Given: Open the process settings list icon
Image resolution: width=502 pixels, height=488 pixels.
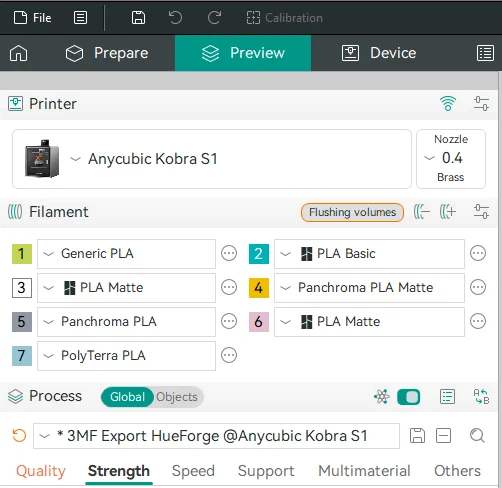Looking at the screenshot, I should pos(447,397).
